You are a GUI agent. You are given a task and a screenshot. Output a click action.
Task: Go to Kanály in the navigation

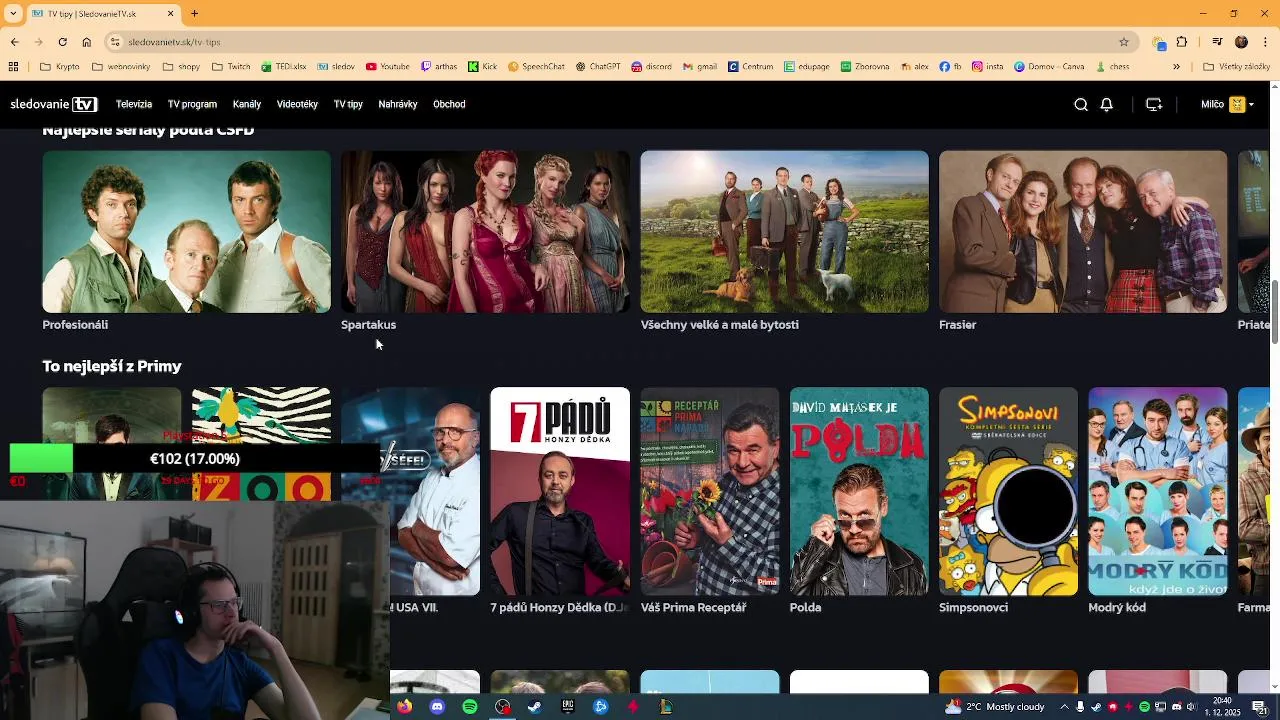[x=247, y=104]
